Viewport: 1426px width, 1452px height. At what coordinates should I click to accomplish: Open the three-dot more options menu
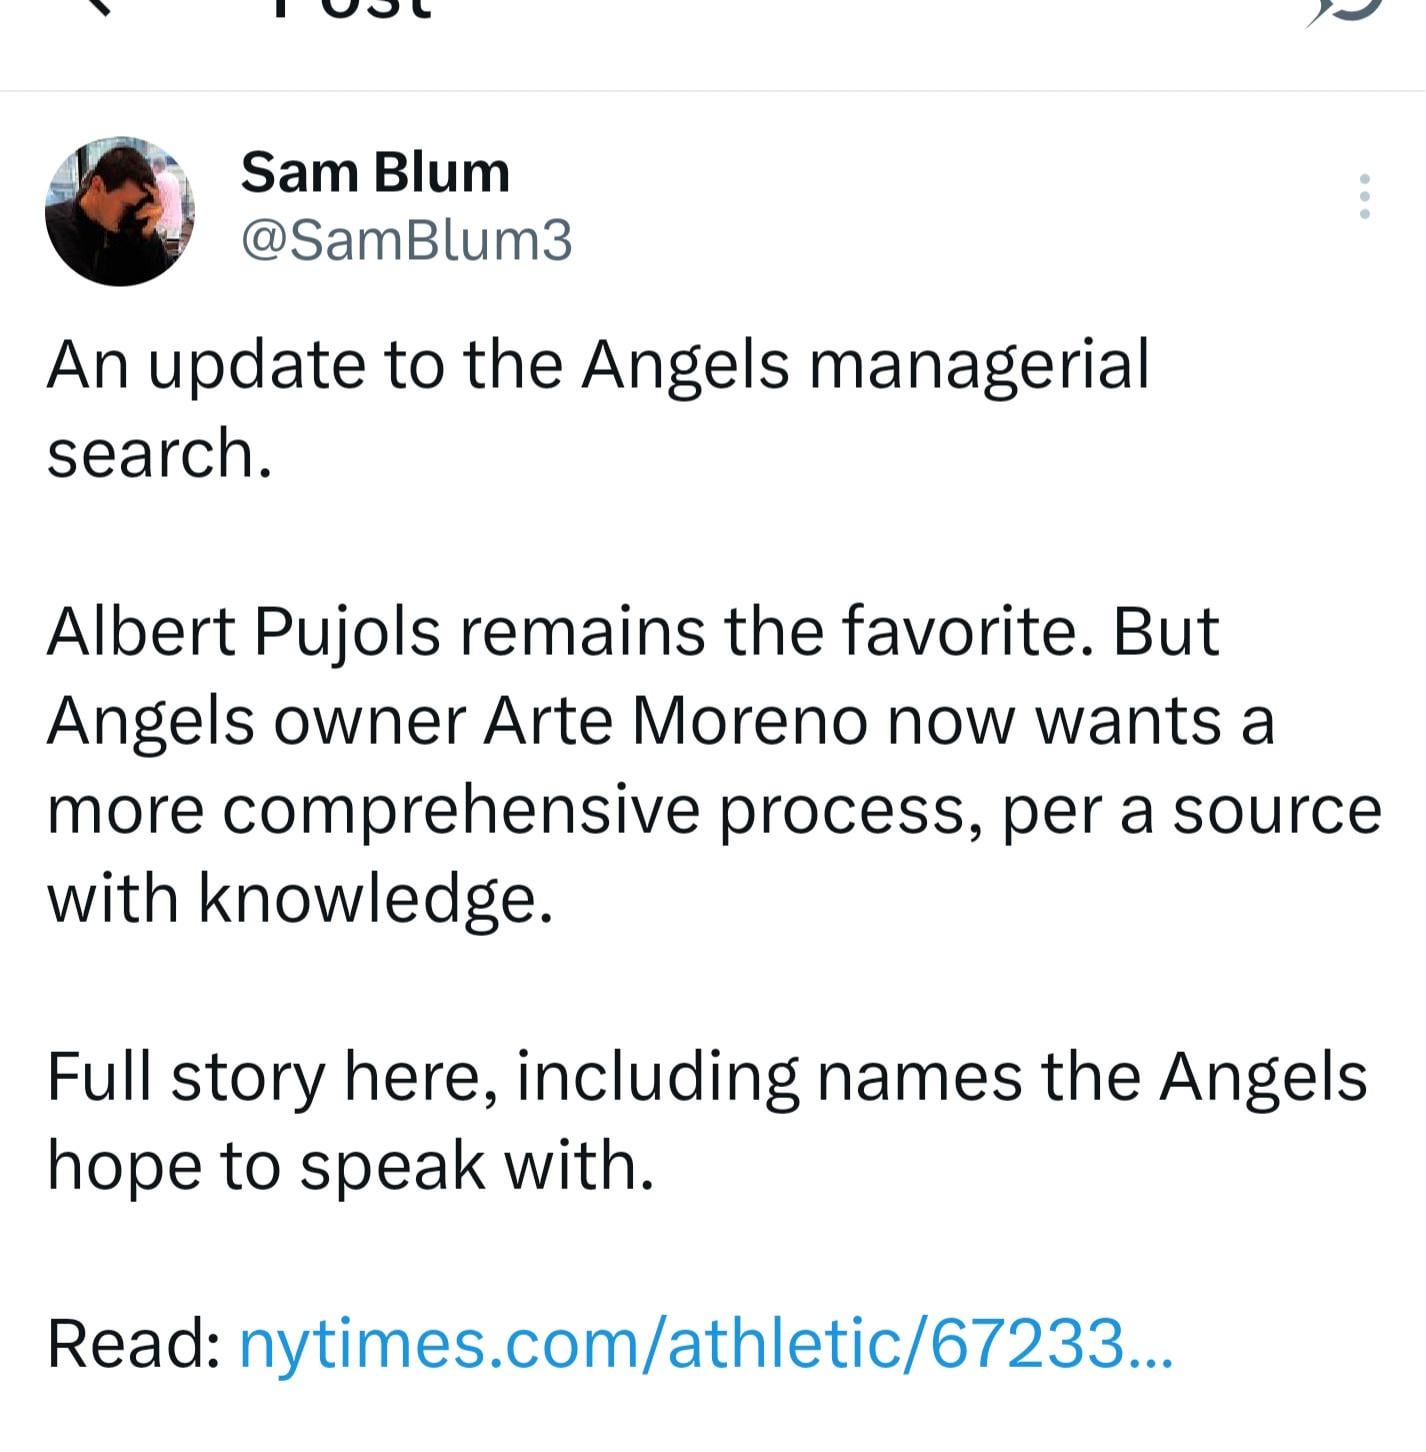1364,196
